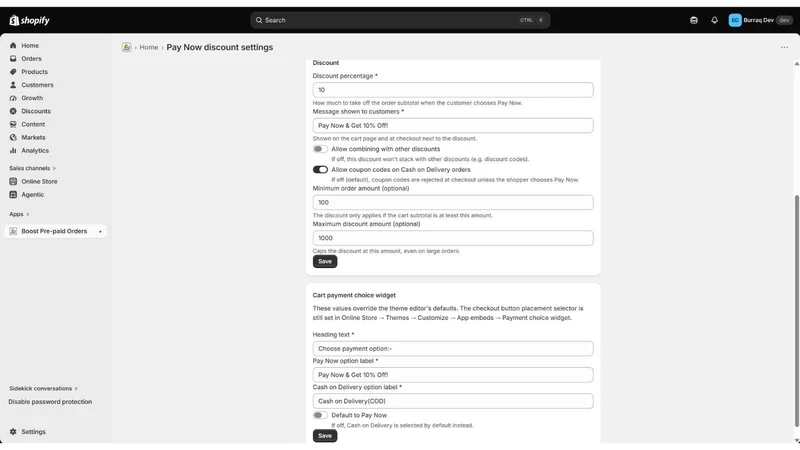Viewport: 800px width, 450px height.
Task: Open the Online Store channel
Action: (x=39, y=182)
